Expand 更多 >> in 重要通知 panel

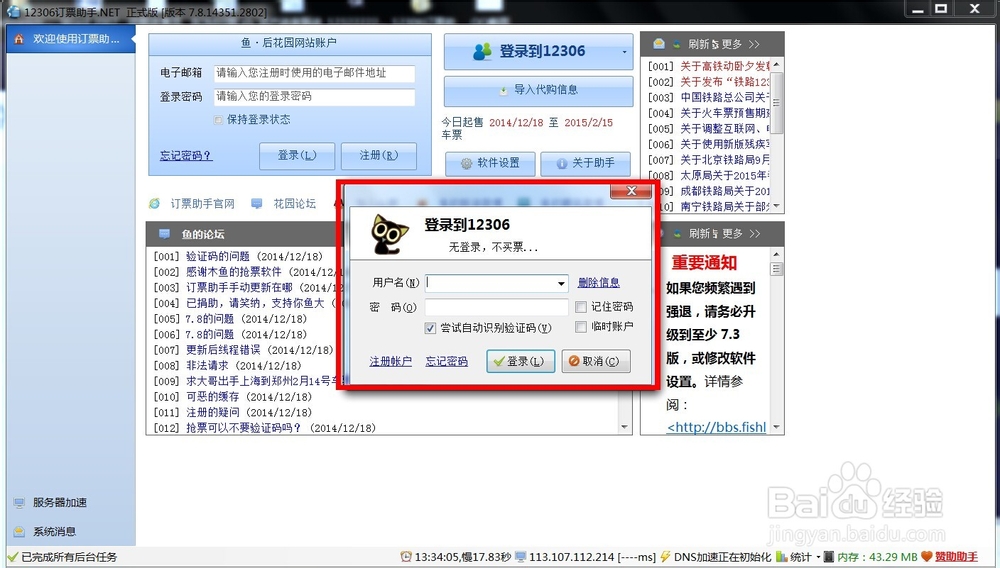pyautogui.click(x=741, y=233)
